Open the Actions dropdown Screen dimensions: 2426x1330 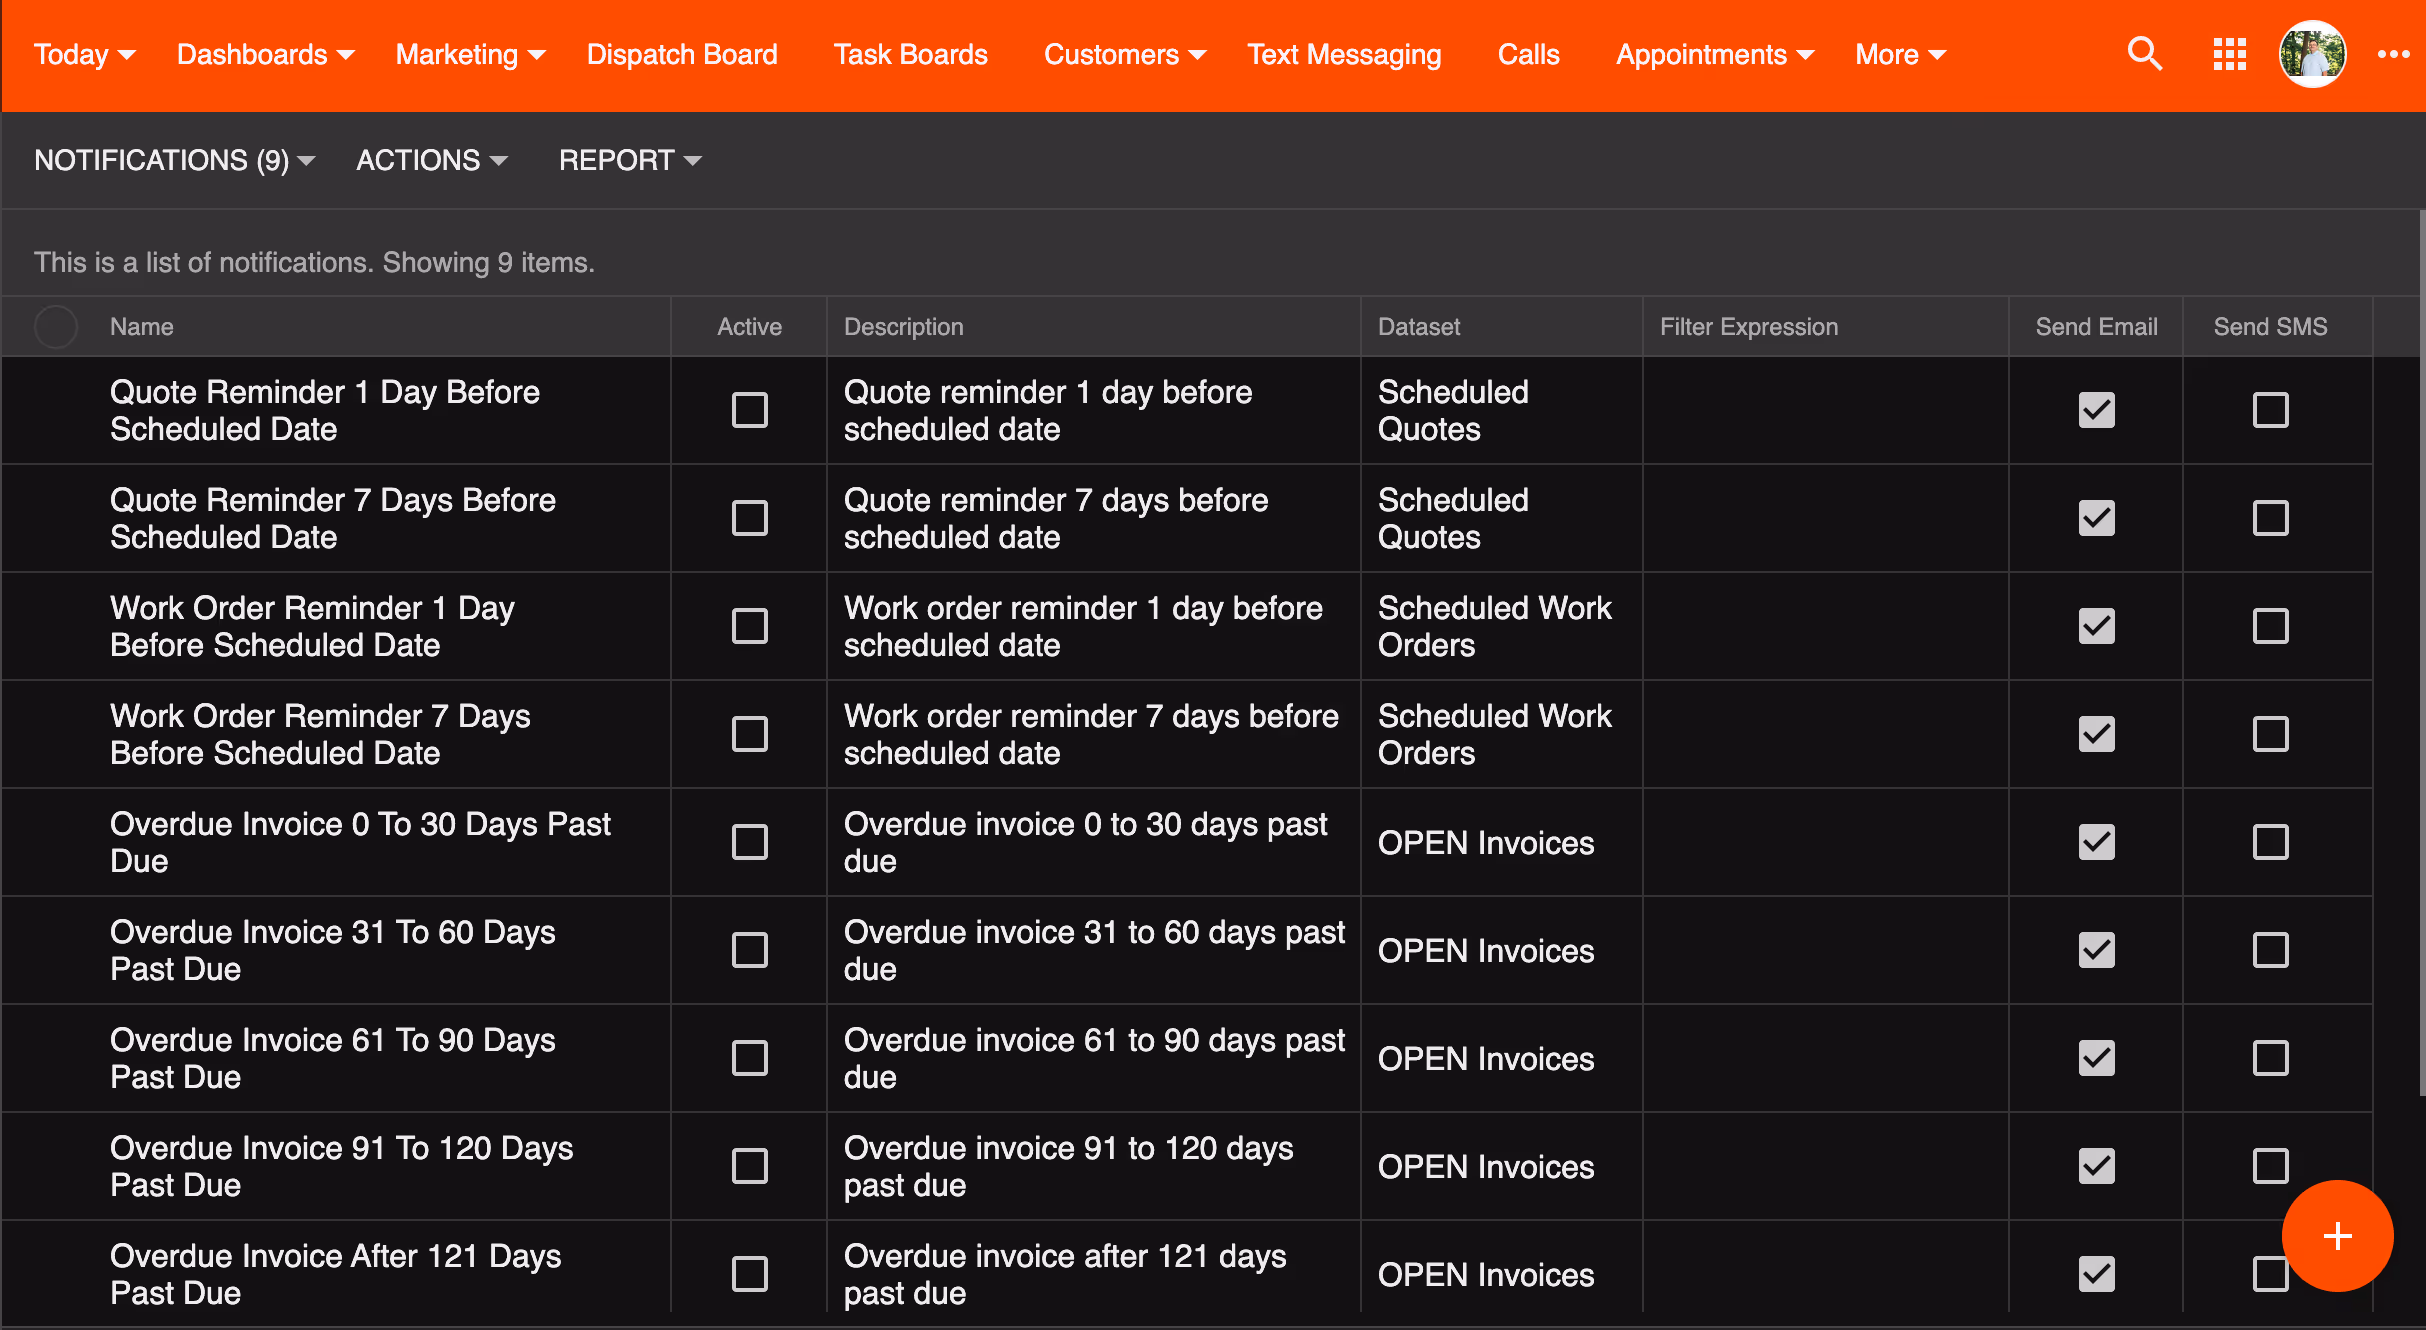pos(432,160)
